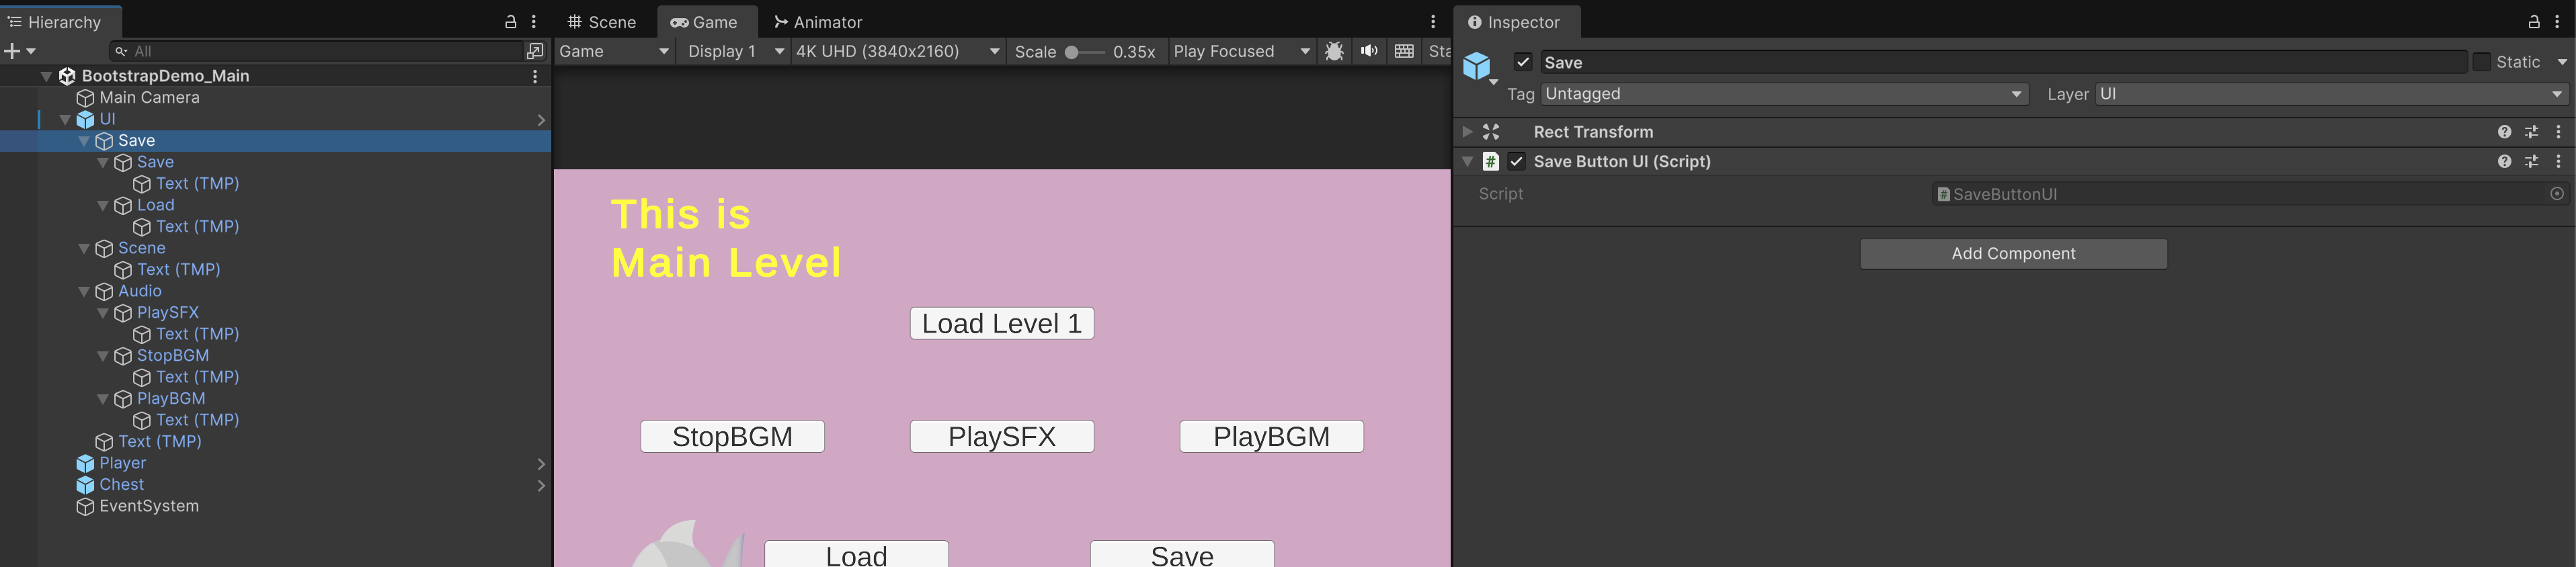Disable the Save Button UI script checkbox
This screenshot has height=567, width=2576.
click(x=1516, y=162)
